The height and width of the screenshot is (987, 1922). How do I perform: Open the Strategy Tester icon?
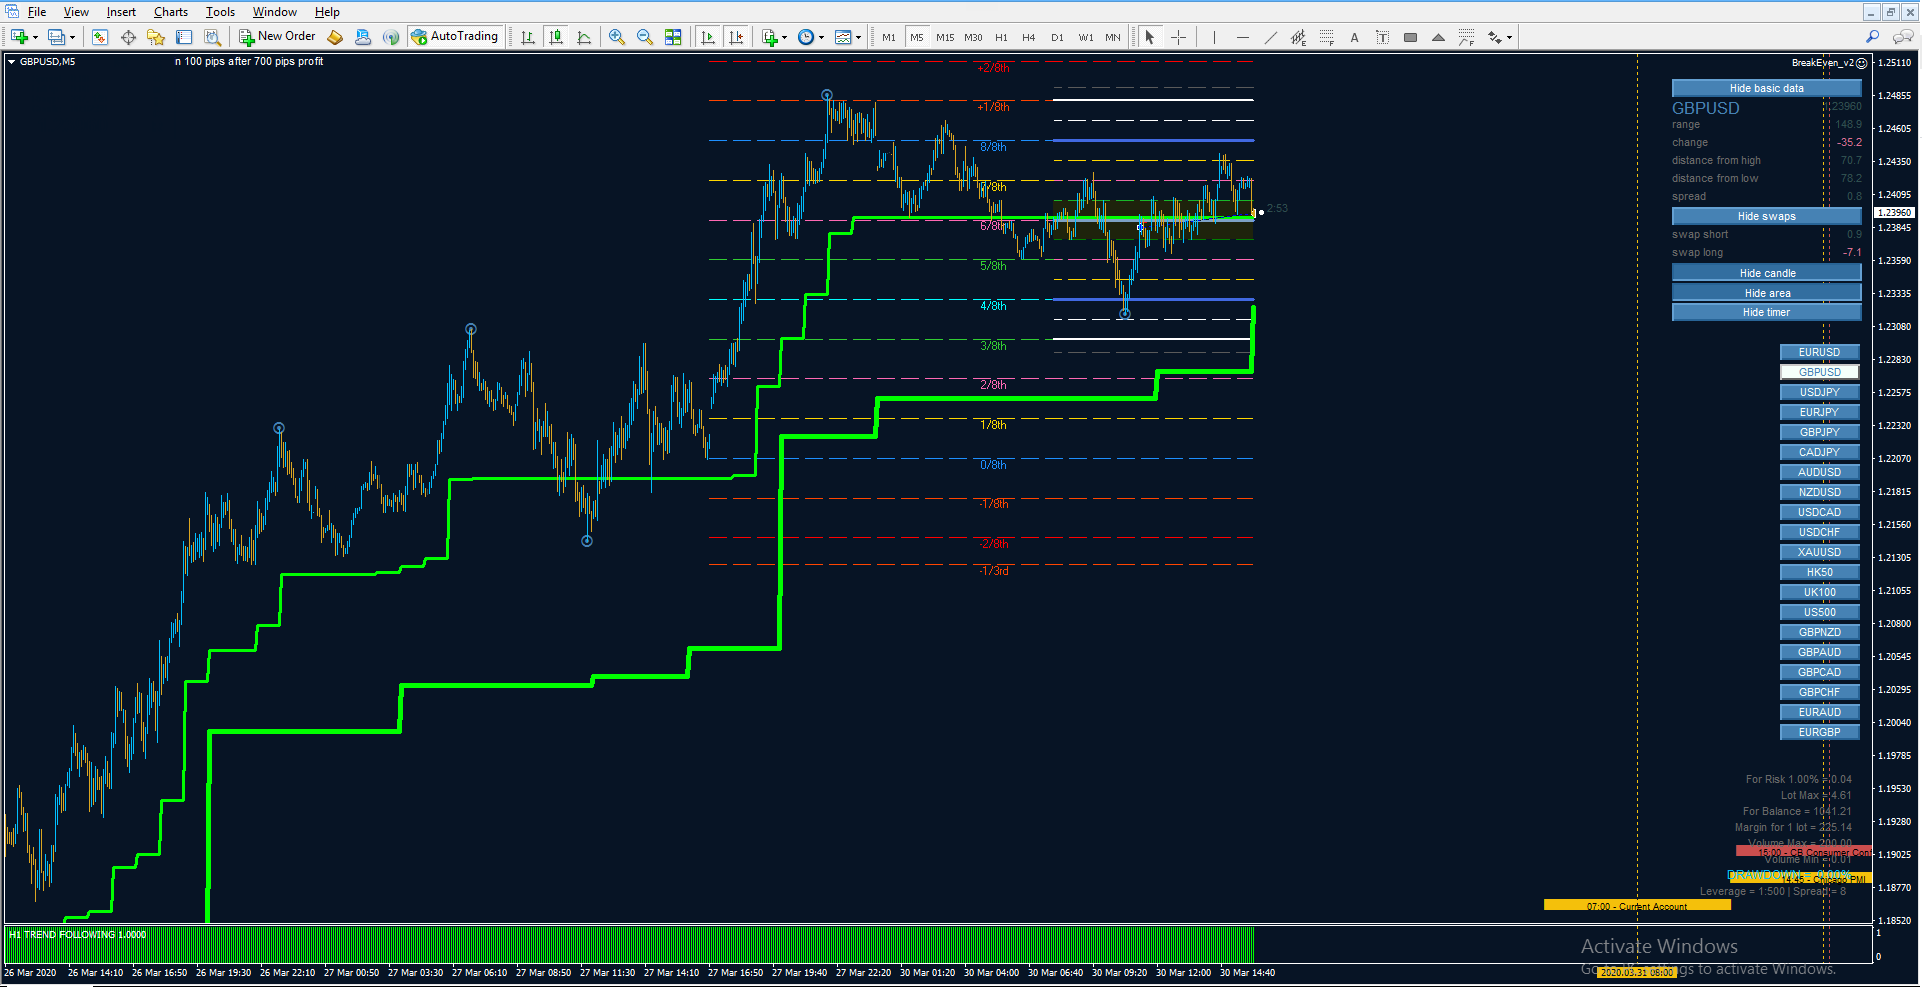coord(212,37)
